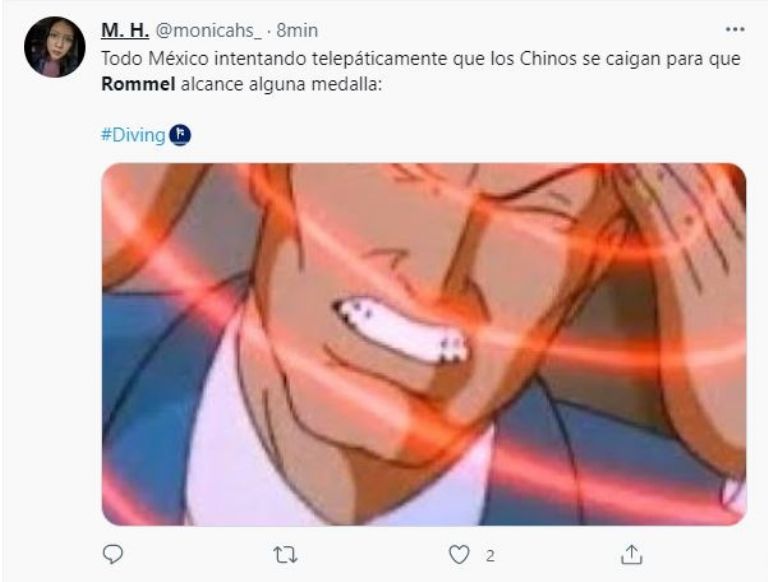This screenshot has height=582, width=768.
Task: Open the three-dot more options menu
Action: point(735,30)
